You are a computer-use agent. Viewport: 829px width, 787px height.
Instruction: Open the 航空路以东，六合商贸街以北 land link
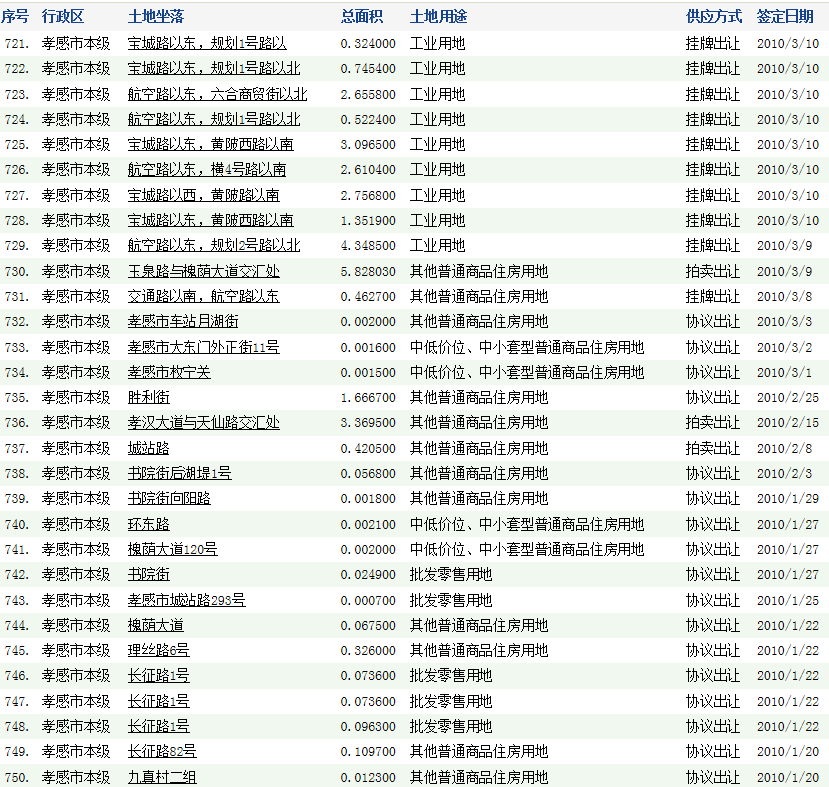tap(217, 94)
